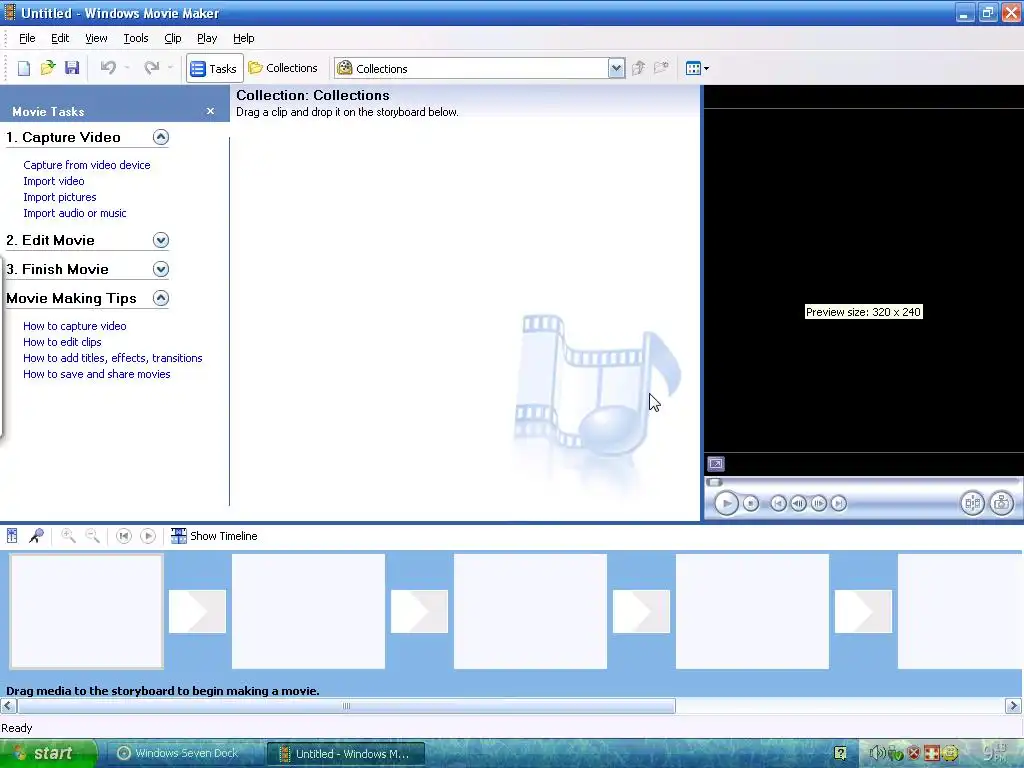Click the Narrate Timeline microphone icon

click(x=37, y=536)
